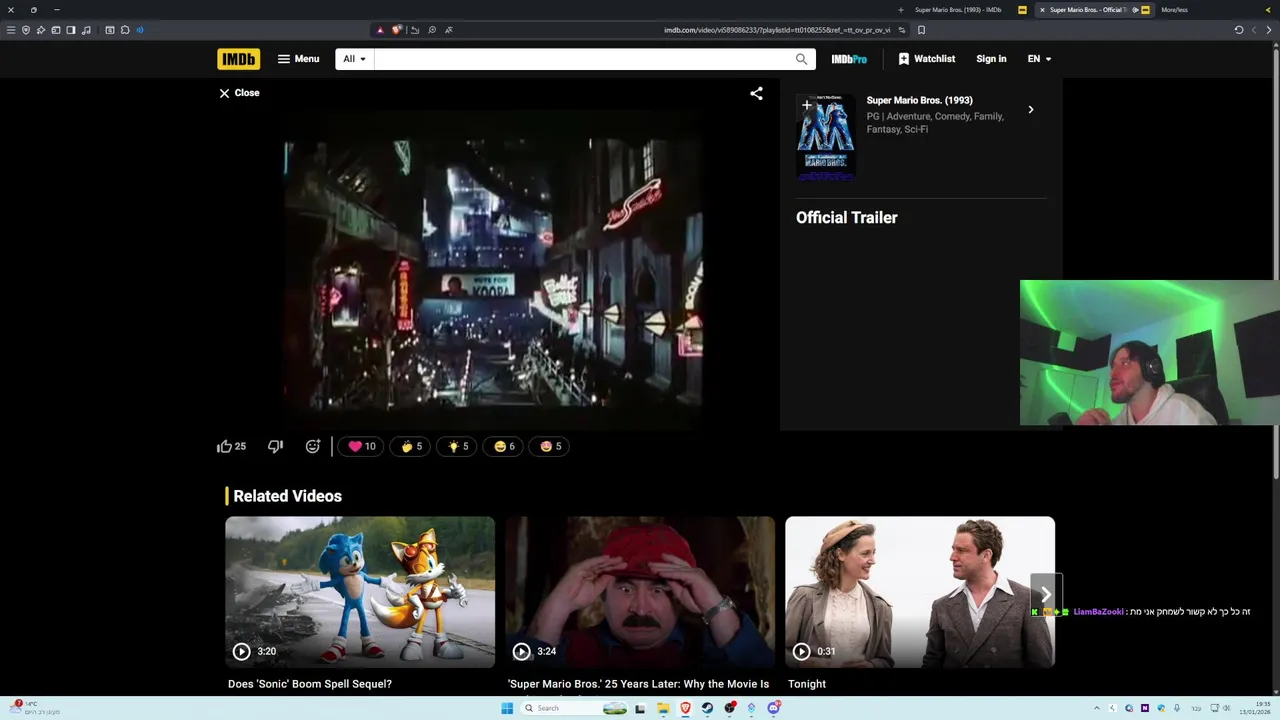The image size is (1280, 720).
Task: Click play icon on 3:20 Sonic video
Action: tap(241, 651)
